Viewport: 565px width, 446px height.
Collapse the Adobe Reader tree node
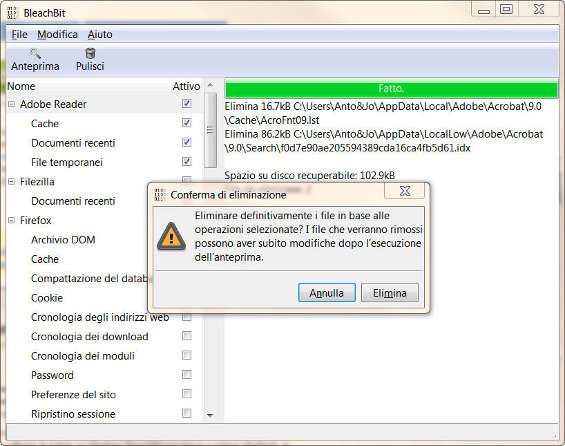pyautogui.click(x=12, y=104)
